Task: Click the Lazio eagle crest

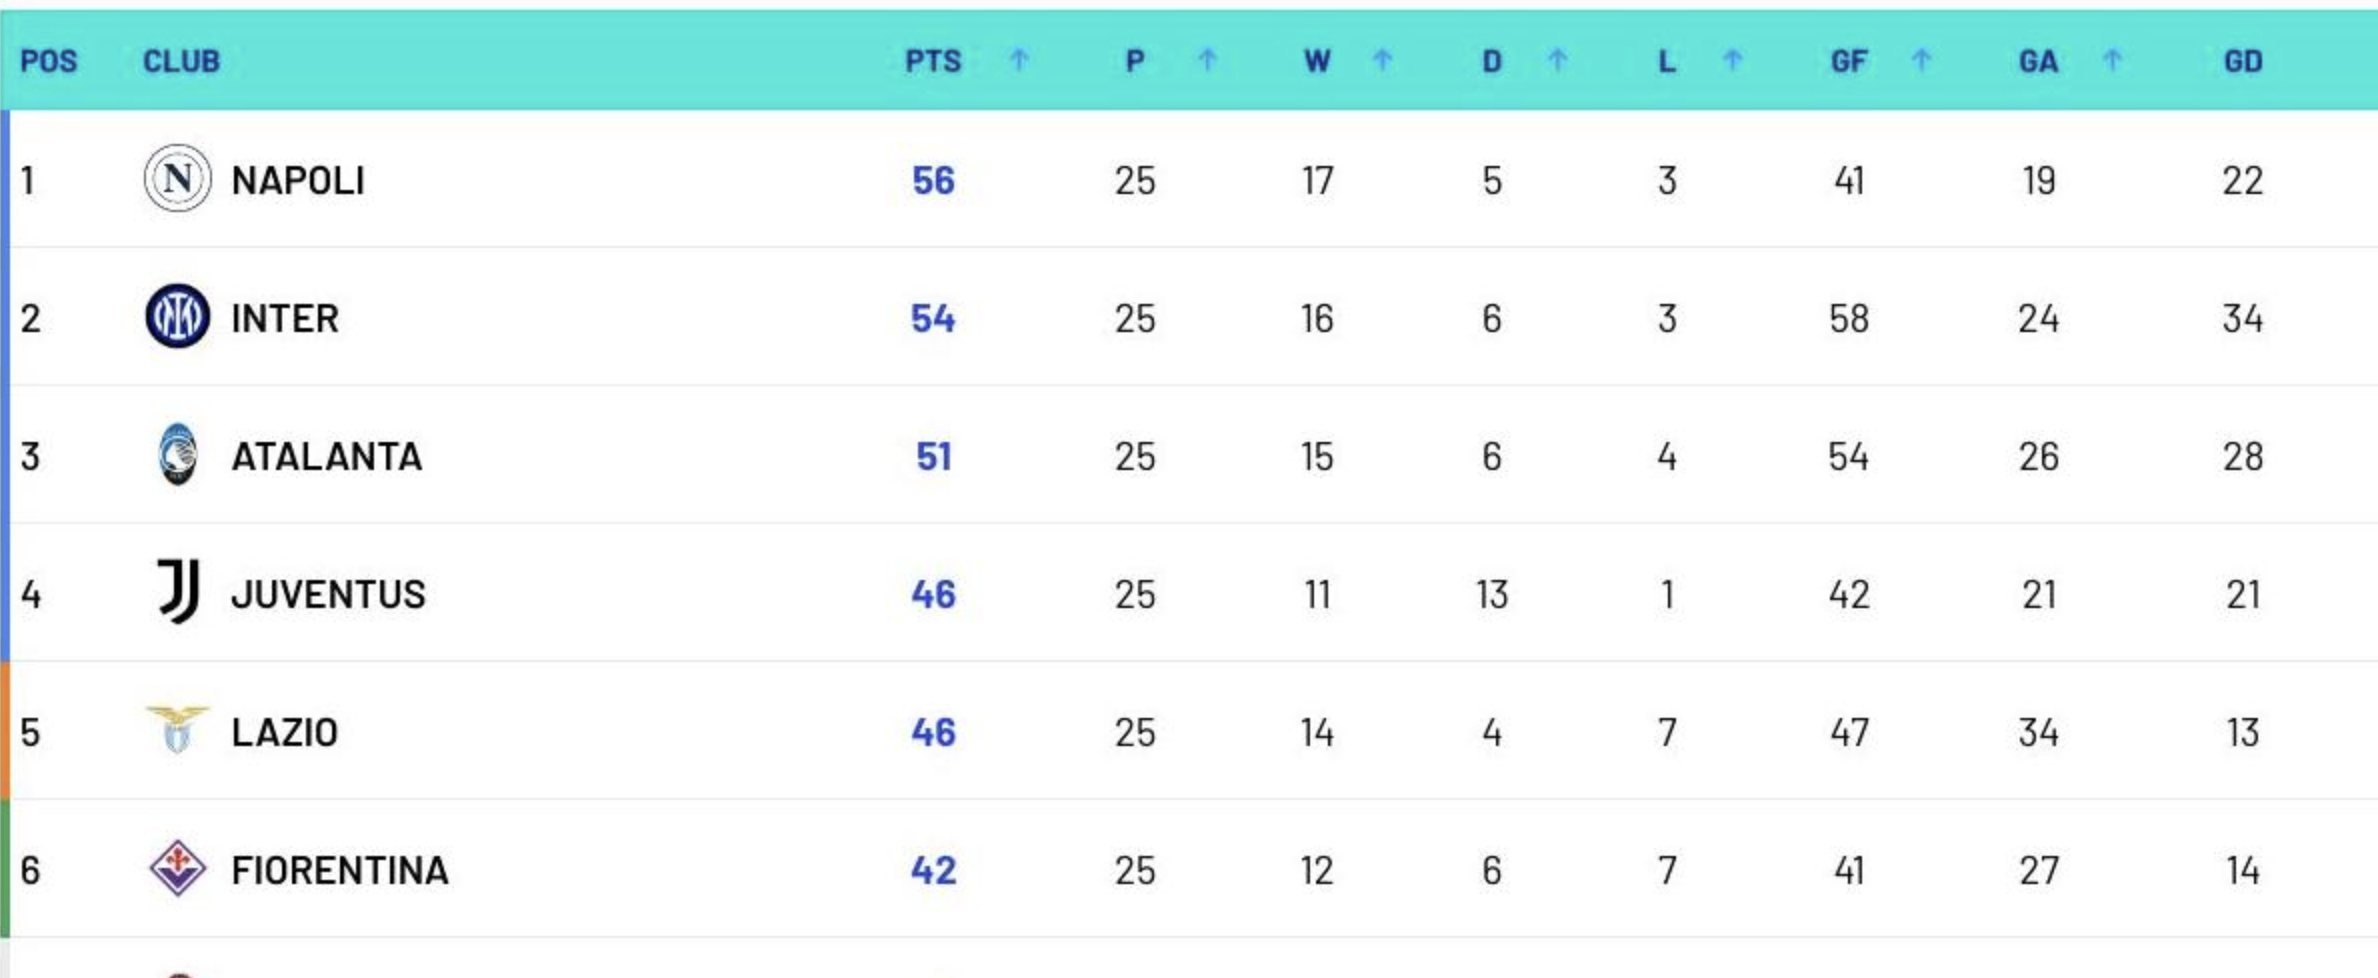Action: (x=177, y=729)
